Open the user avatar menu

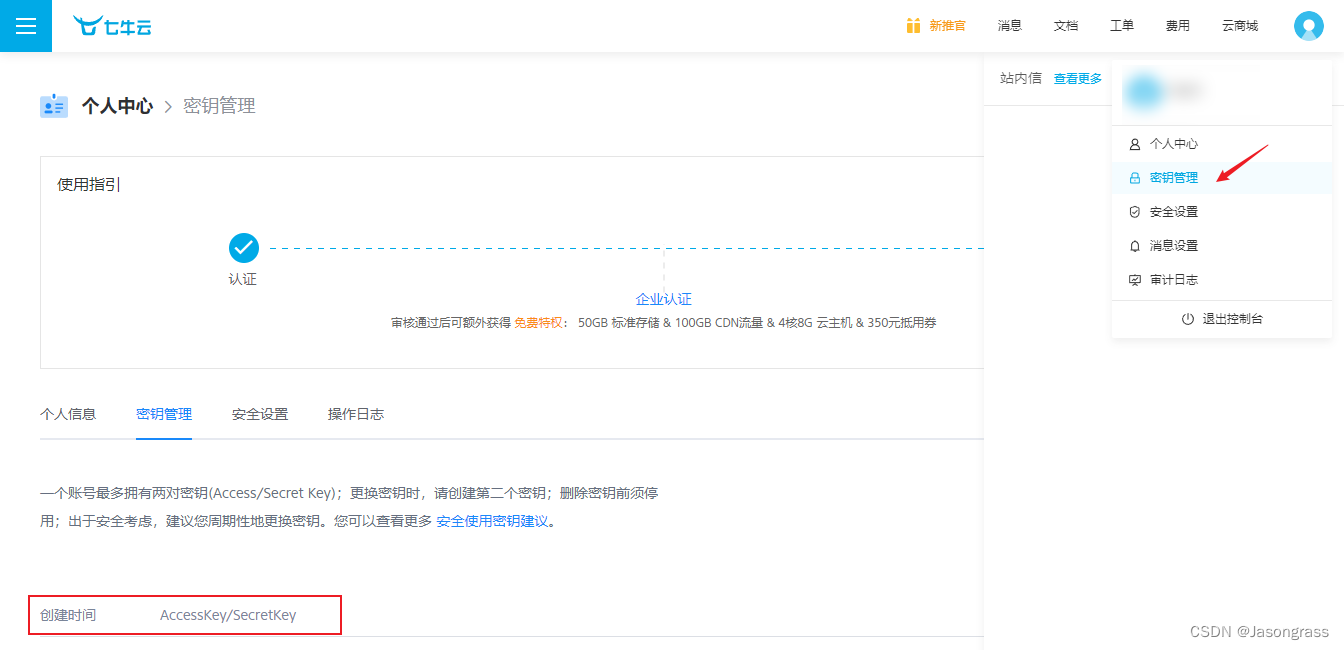[1308, 25]
